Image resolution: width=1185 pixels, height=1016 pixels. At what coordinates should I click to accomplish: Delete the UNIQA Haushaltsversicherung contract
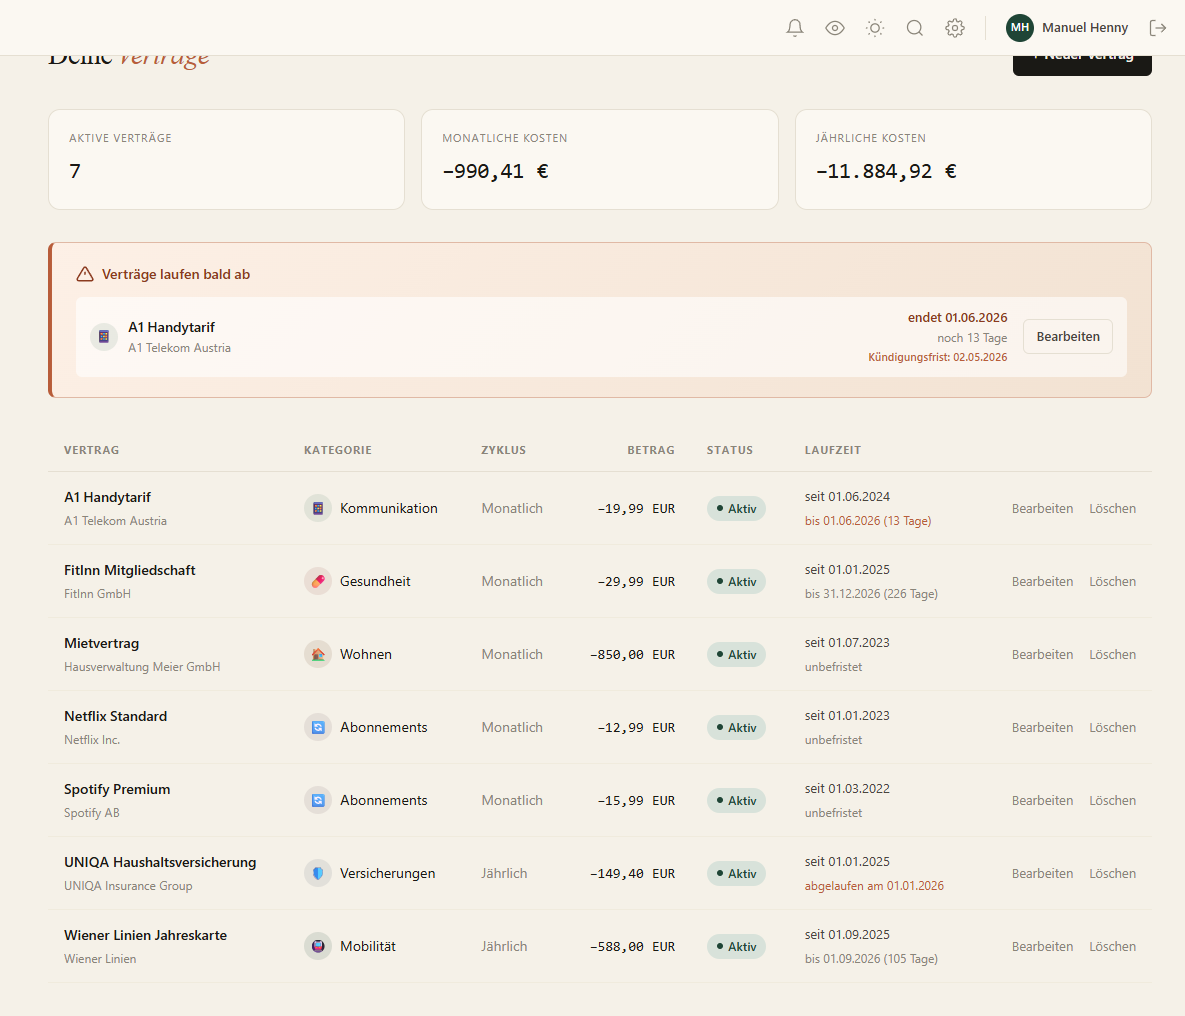[1112, 873]
